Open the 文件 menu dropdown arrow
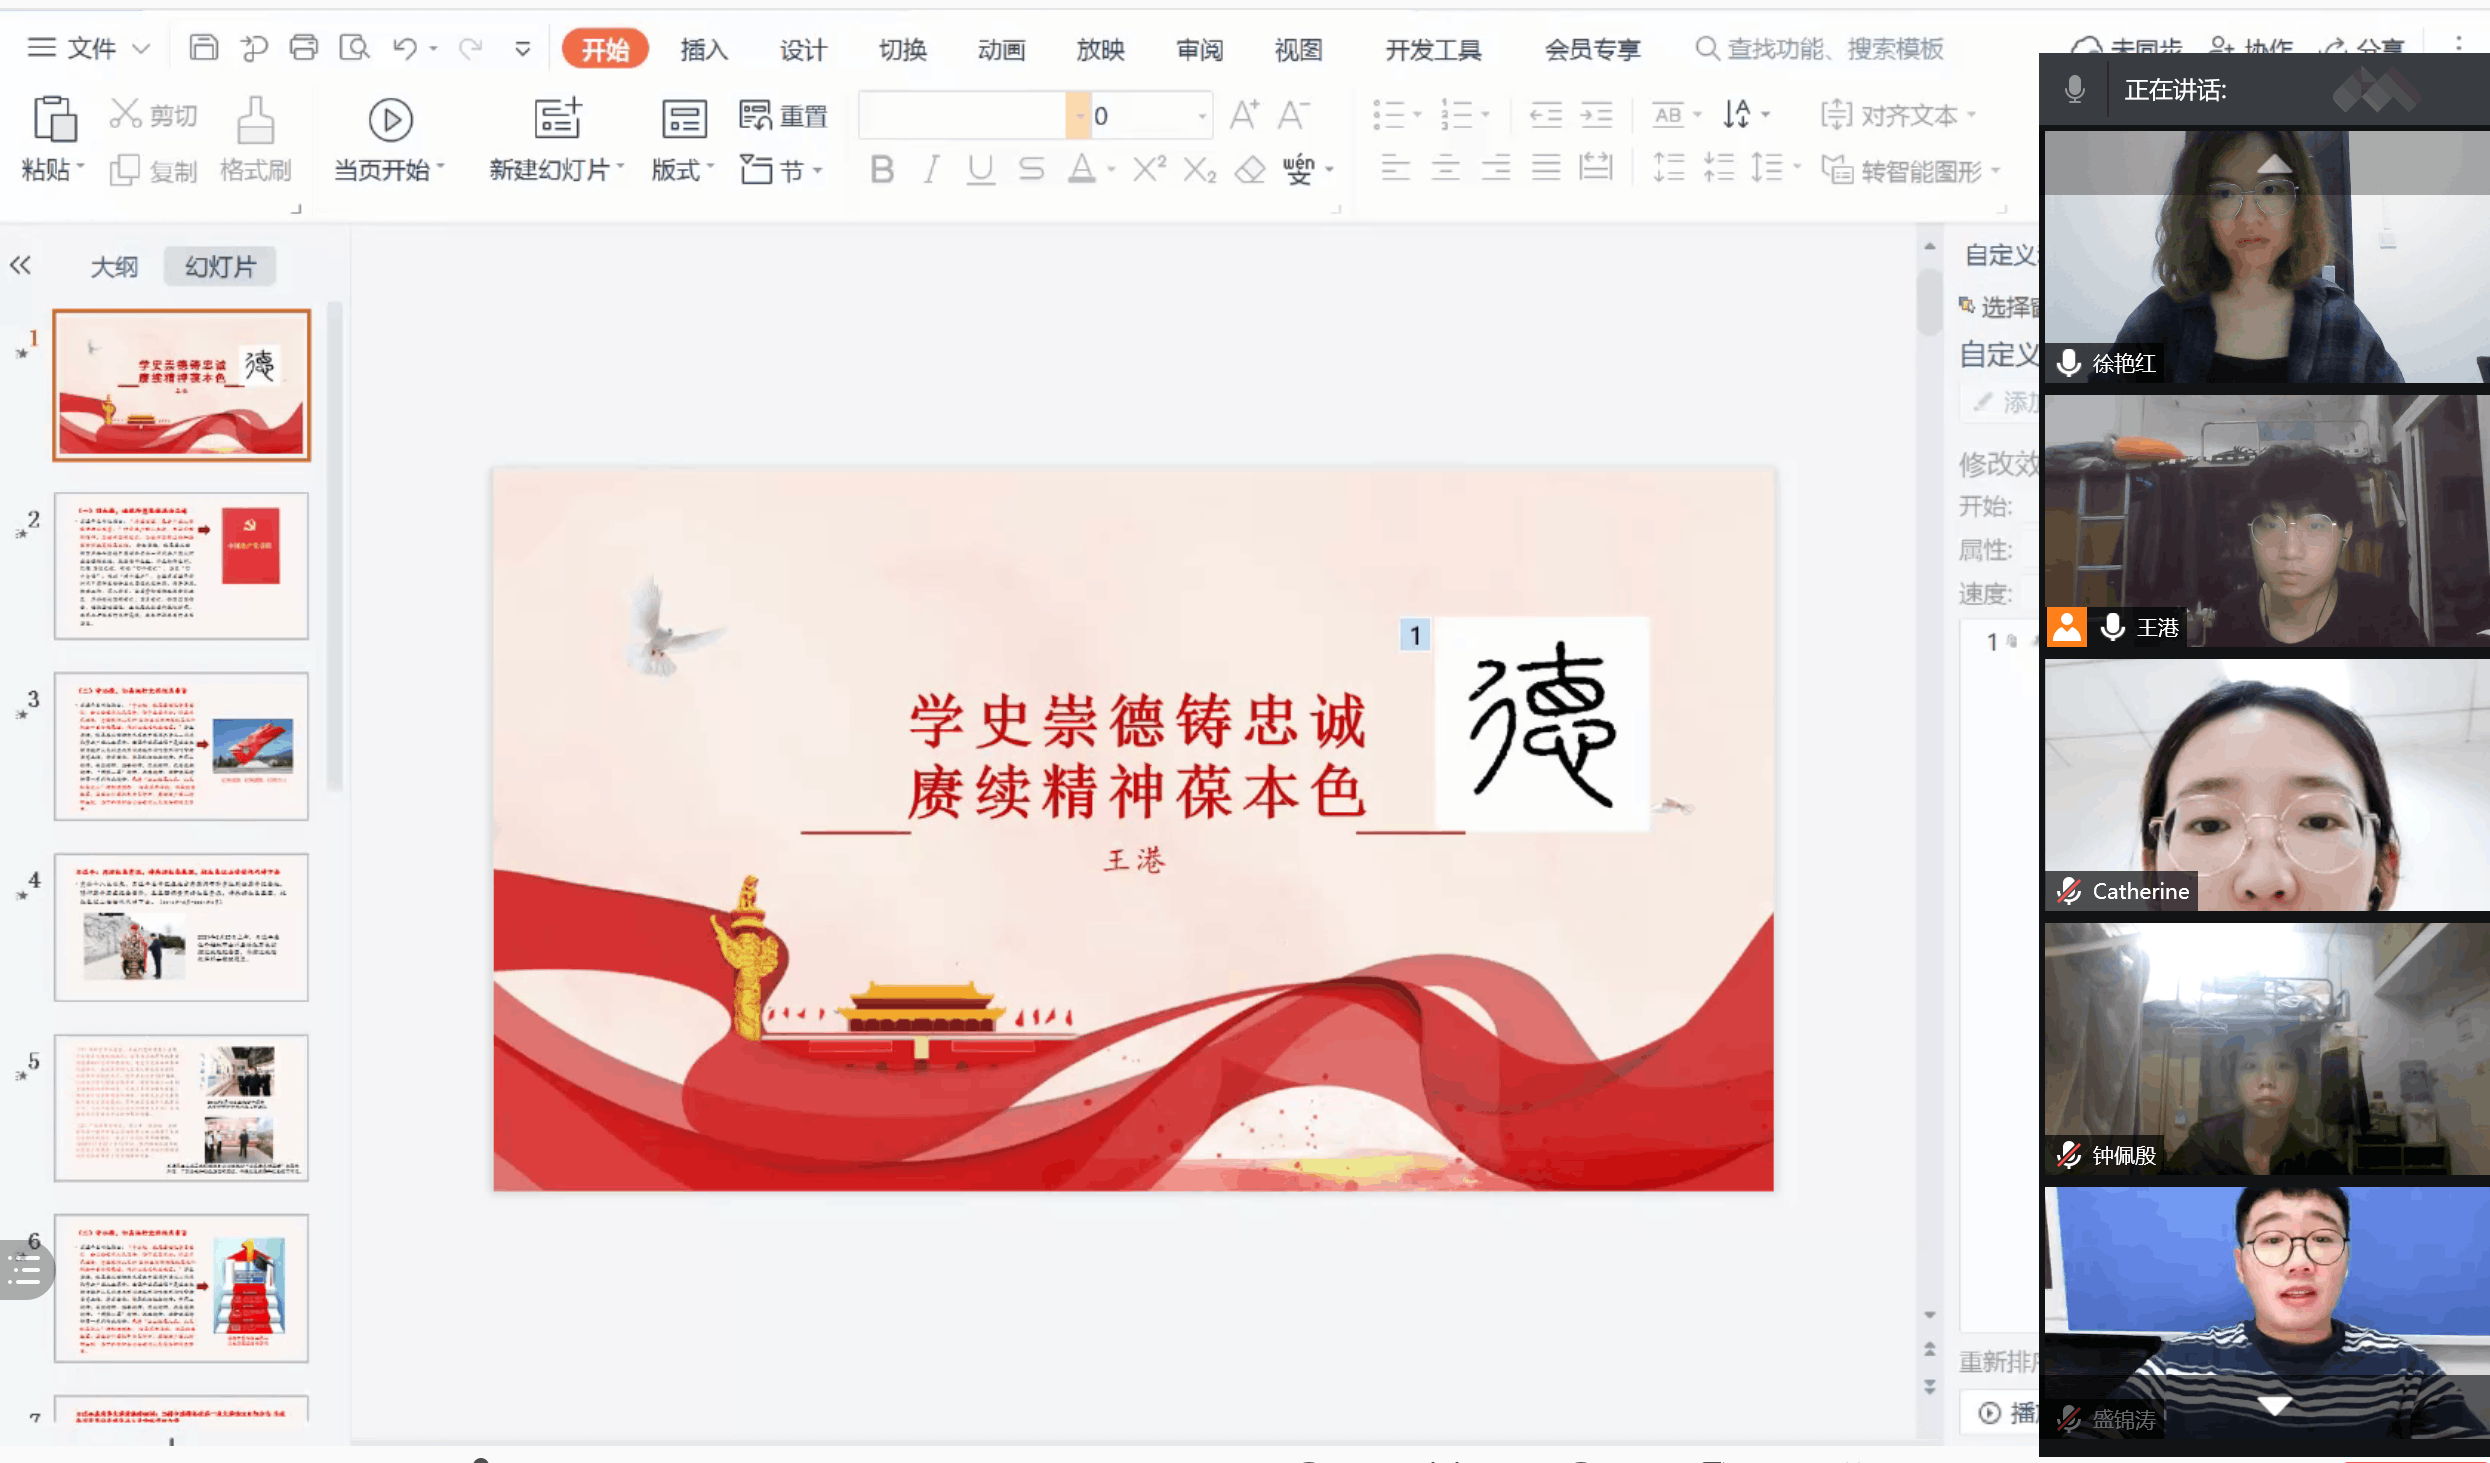 142,48
